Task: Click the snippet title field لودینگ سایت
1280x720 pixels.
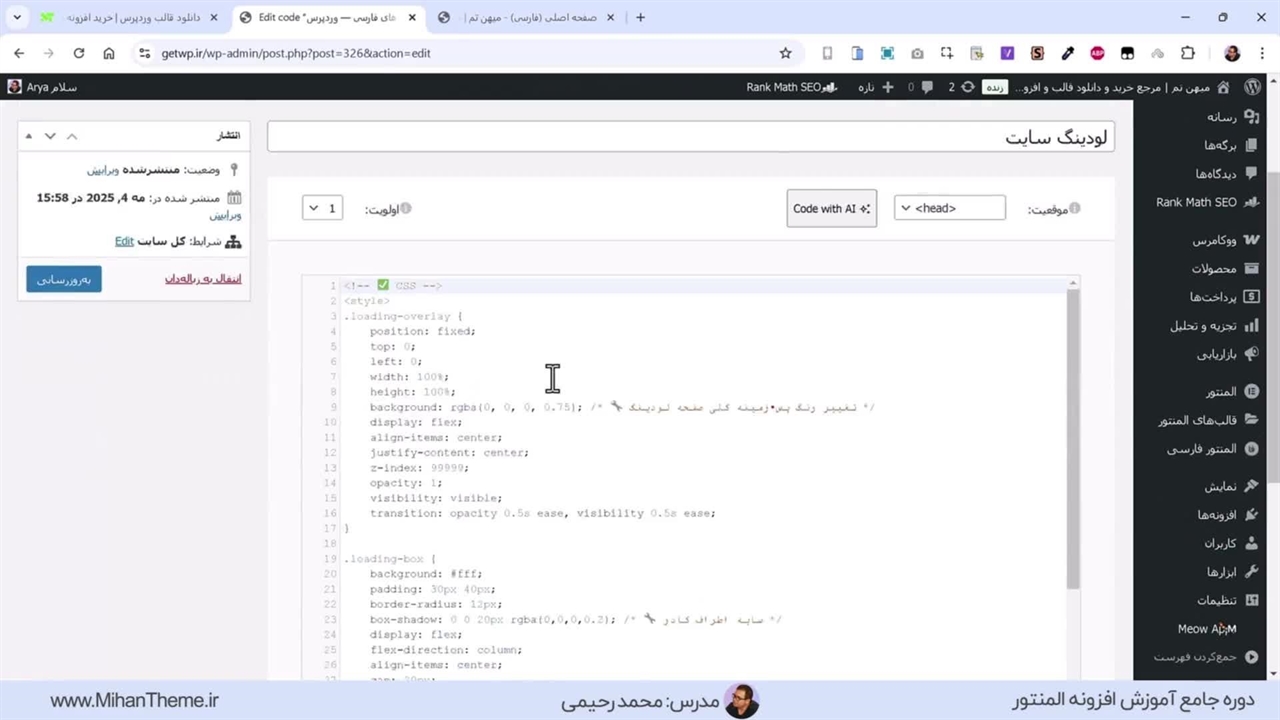Action: coord(691,137)
